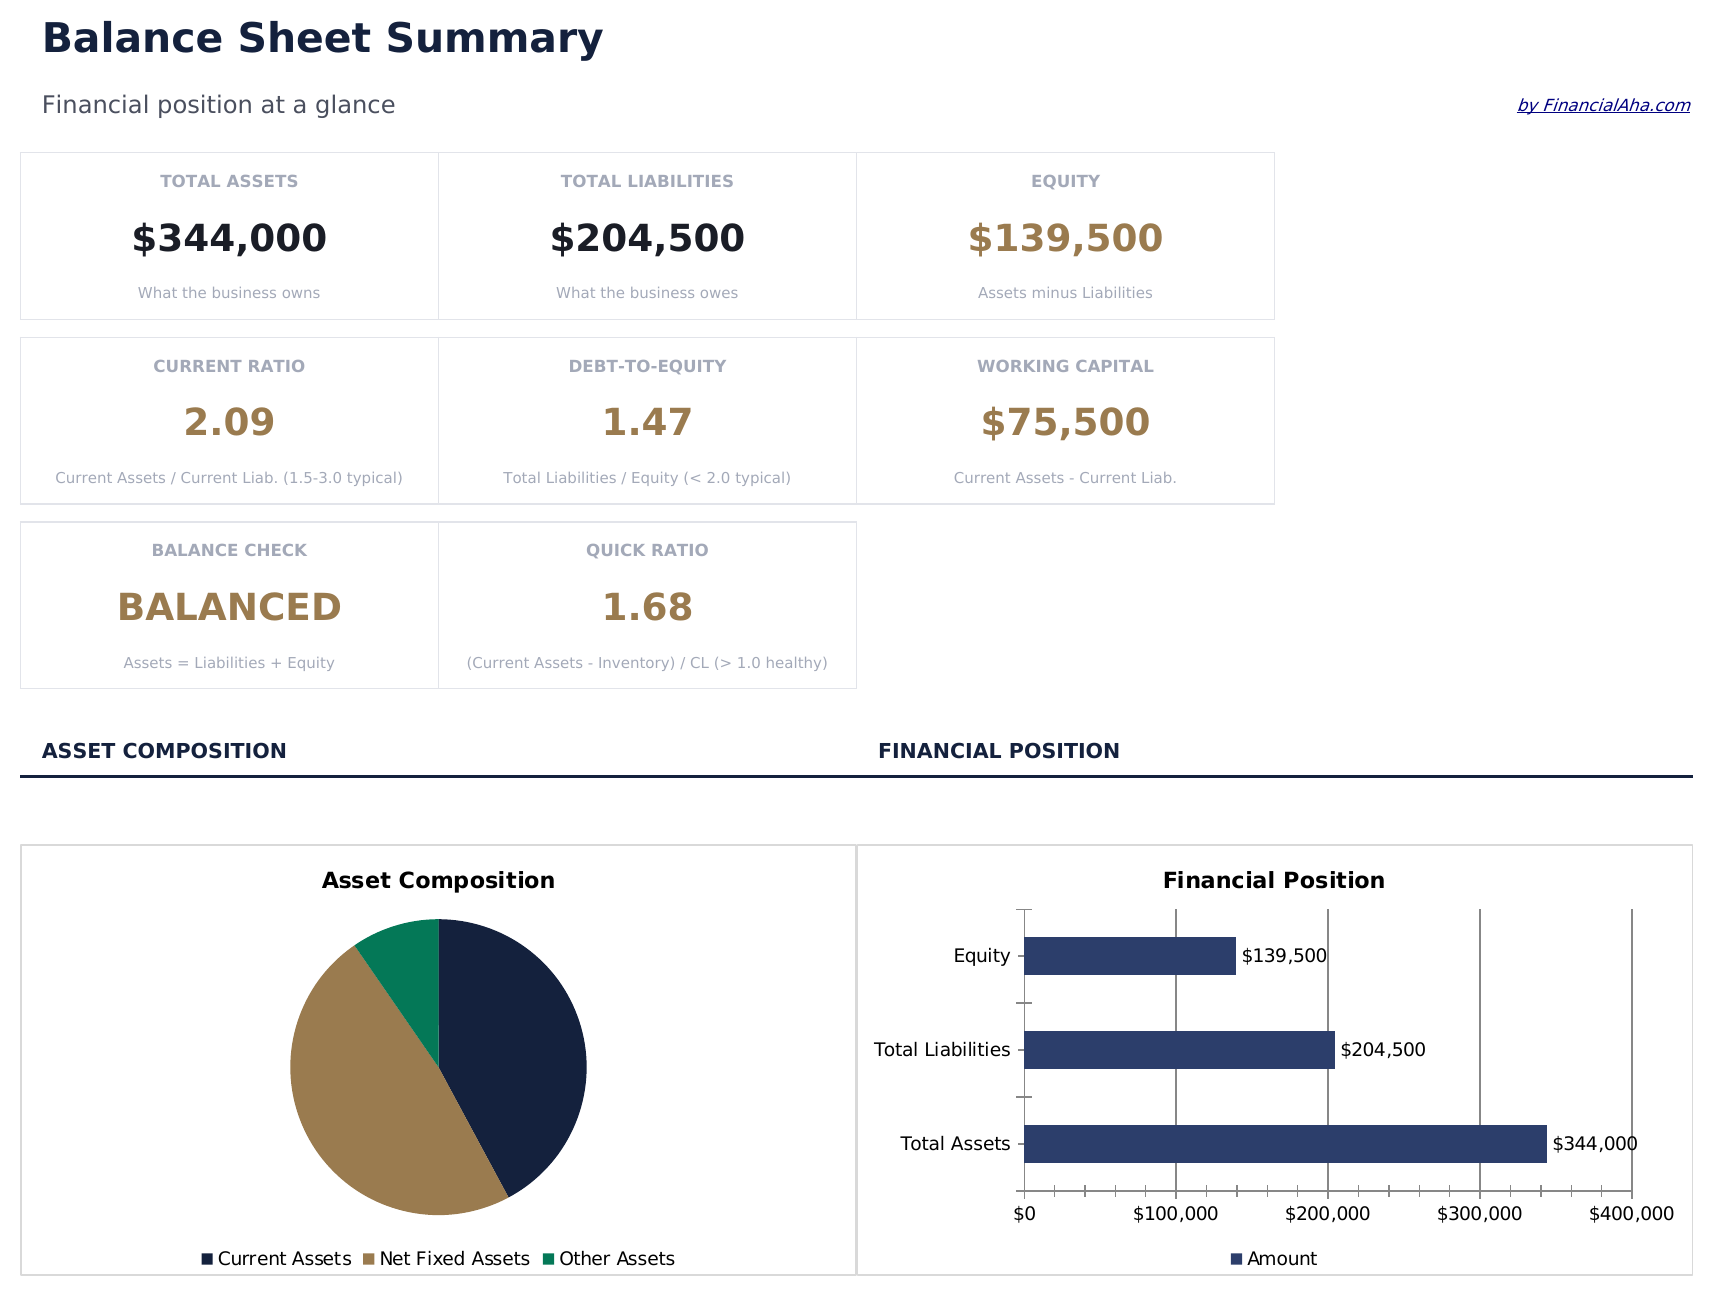This screenshot has width=1713, height=1296.
Task: Click the Current Assets legend swatch
Action: [207, 1259]
